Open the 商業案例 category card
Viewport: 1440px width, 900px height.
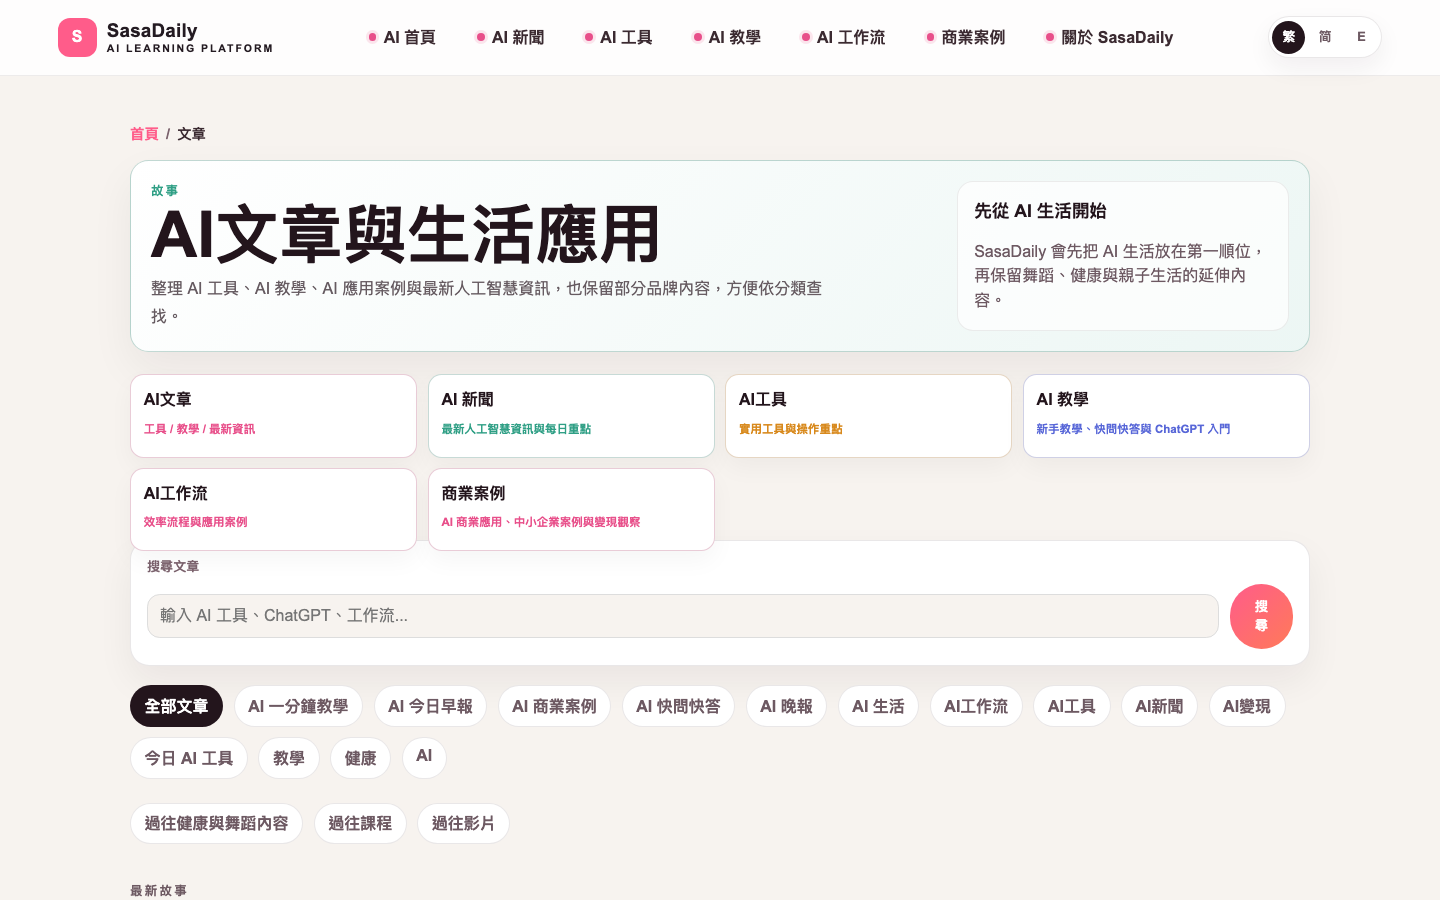[x=571, y=509]
